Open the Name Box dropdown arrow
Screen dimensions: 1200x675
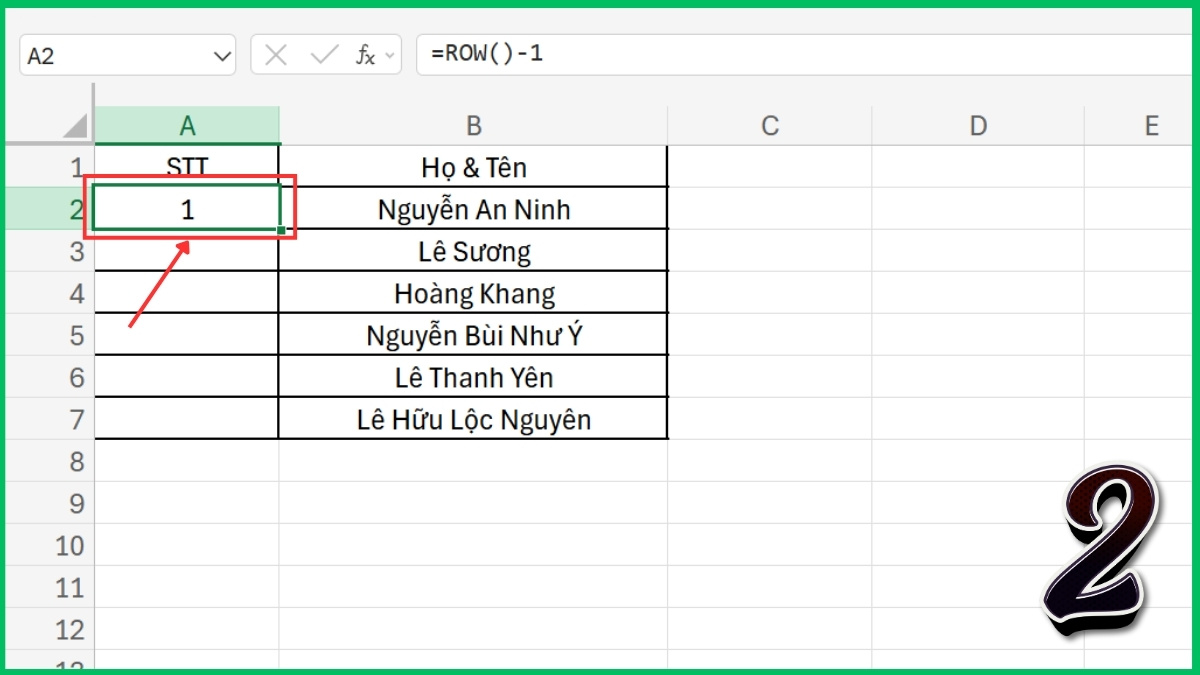pyautogui.click(x=222, y=57)
